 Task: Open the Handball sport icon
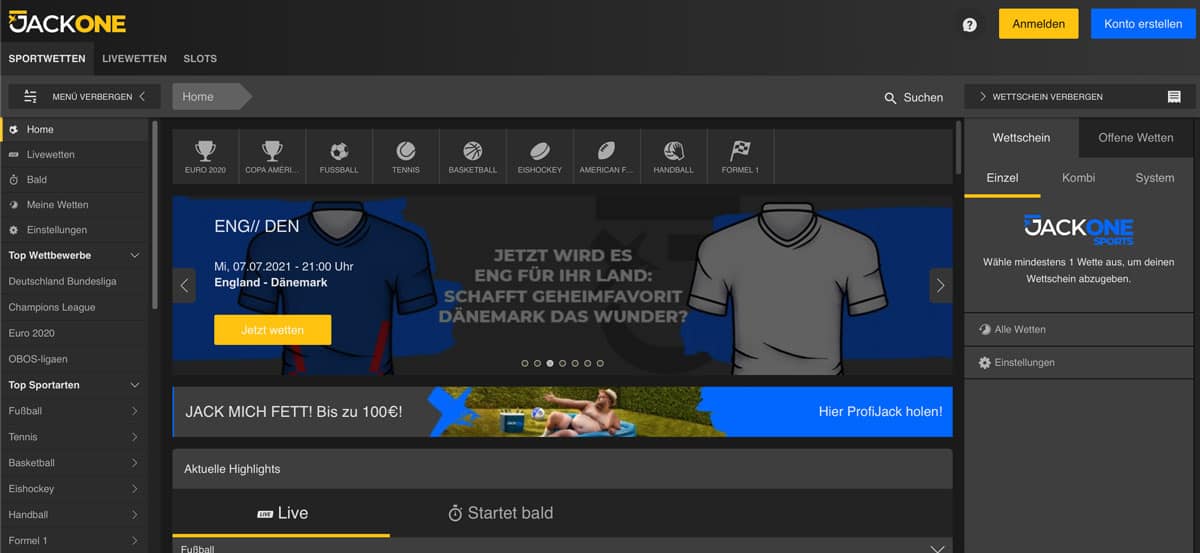(674, 151)
